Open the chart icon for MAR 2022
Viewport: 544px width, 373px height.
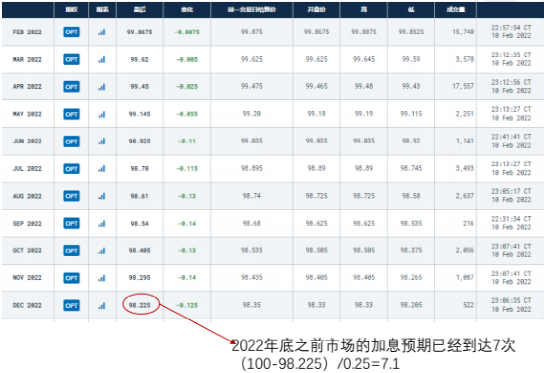[102, 60]
